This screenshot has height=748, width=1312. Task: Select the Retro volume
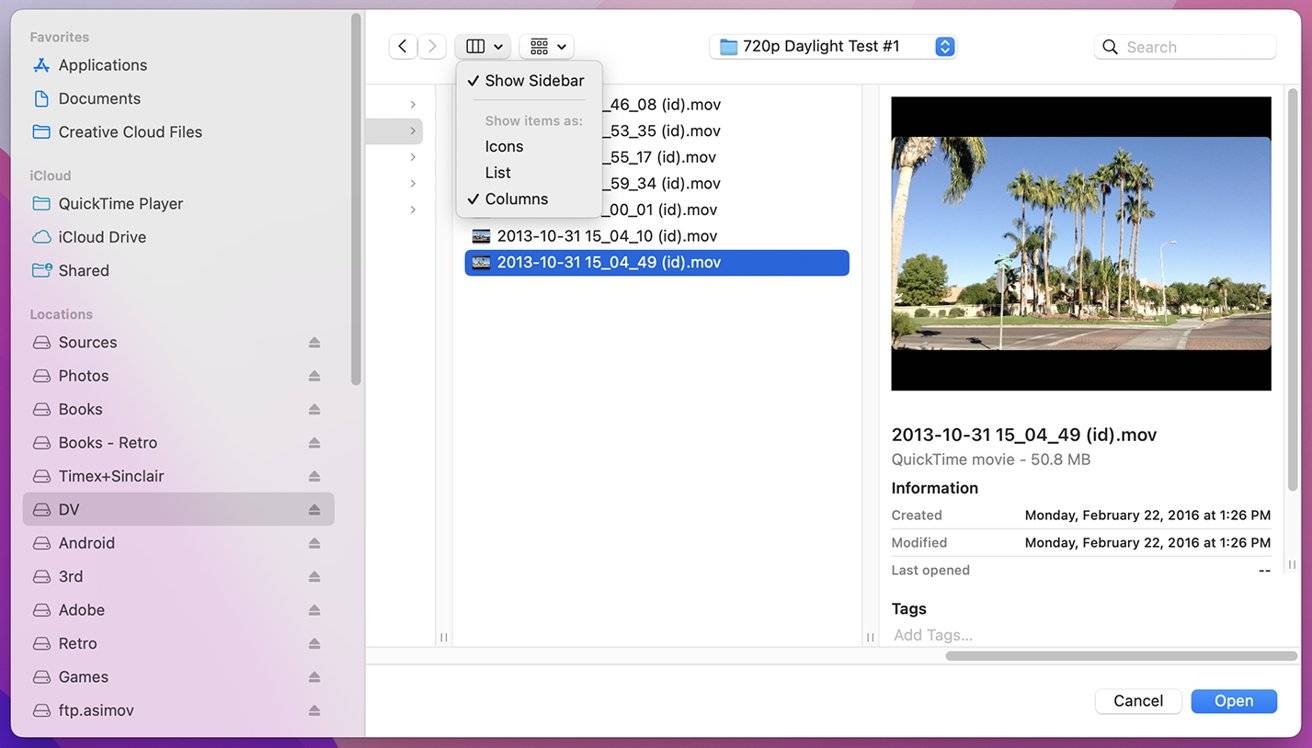[x=179, y=643]
